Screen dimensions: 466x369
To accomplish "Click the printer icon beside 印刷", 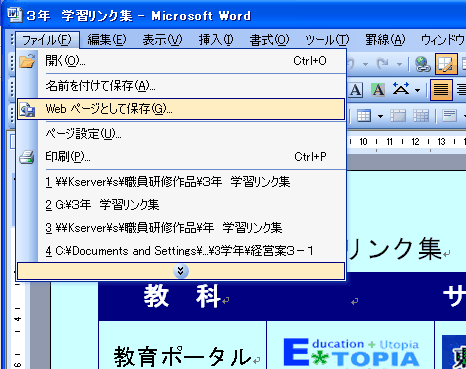I will 27,157.
